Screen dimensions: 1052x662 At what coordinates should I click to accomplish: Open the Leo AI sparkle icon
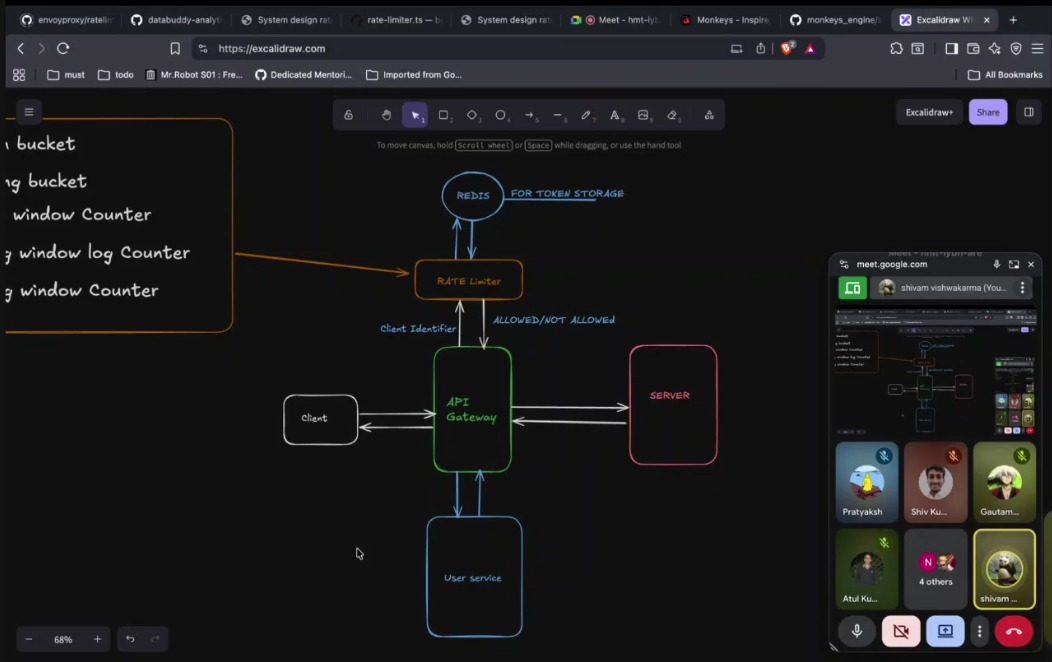click(994, 48)
